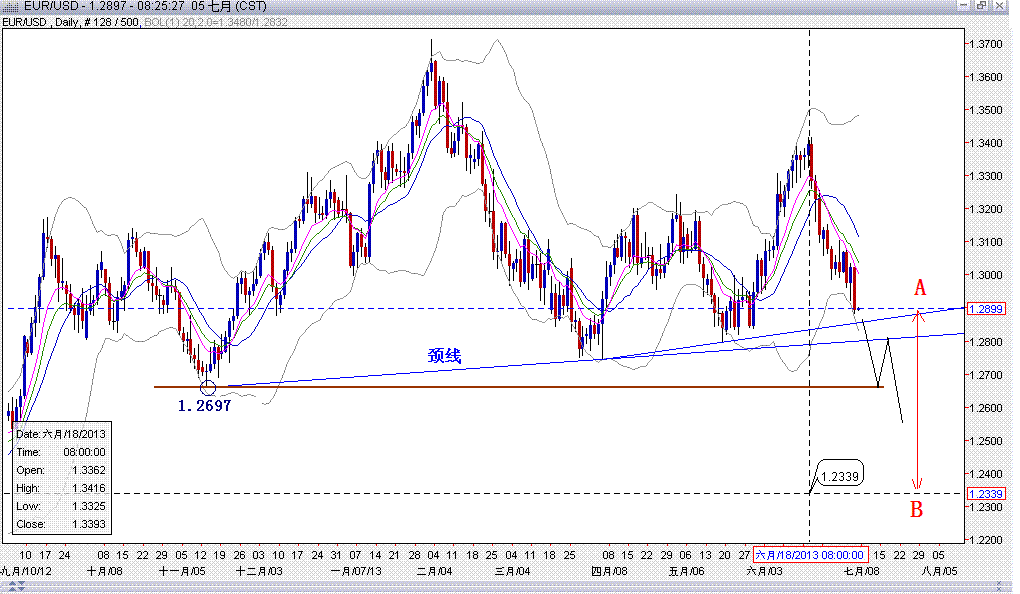Screen dimensions: 1020x594
Task: Restore down the EUR/USD chart window
Action: pos(982,6)
